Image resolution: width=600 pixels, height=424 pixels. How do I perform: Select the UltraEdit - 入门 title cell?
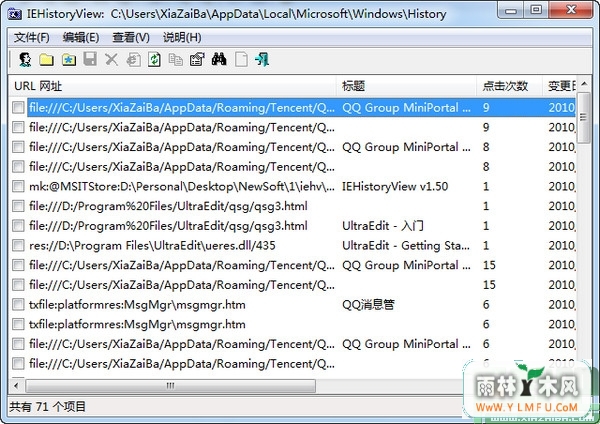pos(383,226)
